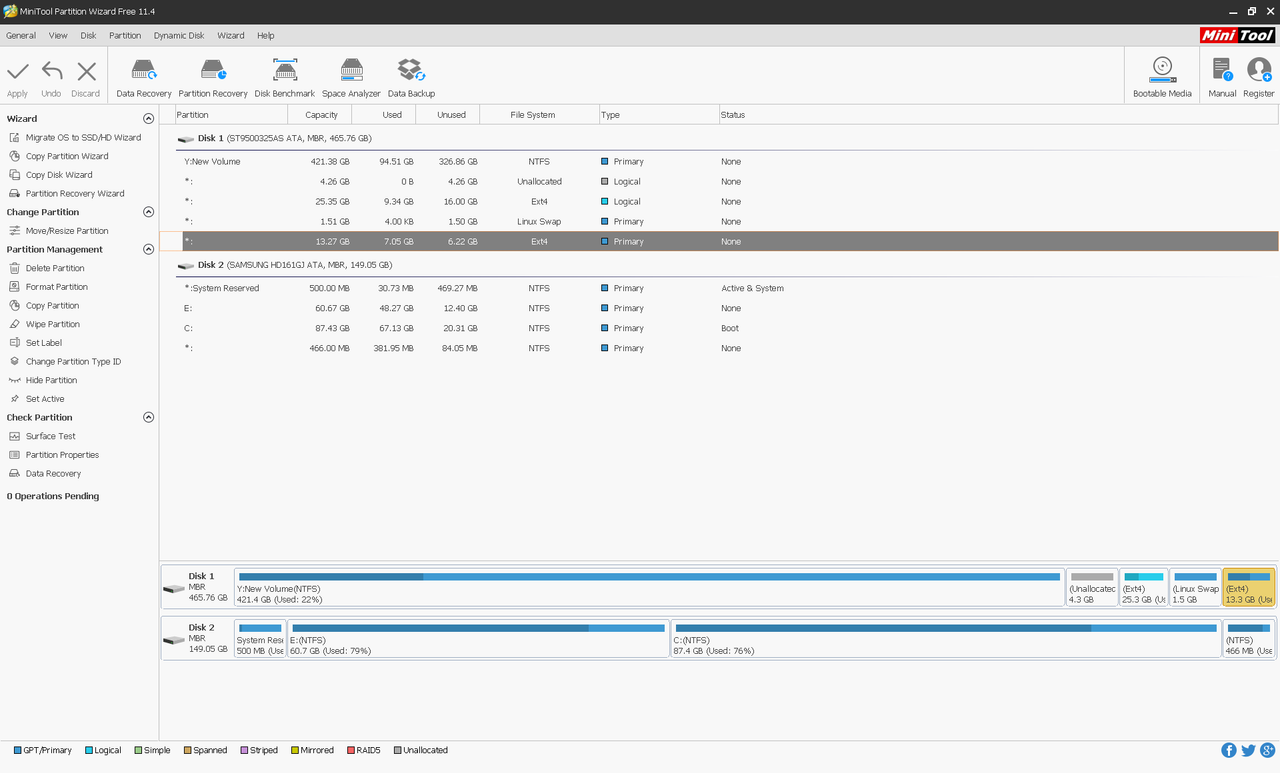Choose Delete Partition in sidebar
1280x773 pixels.
47,268
